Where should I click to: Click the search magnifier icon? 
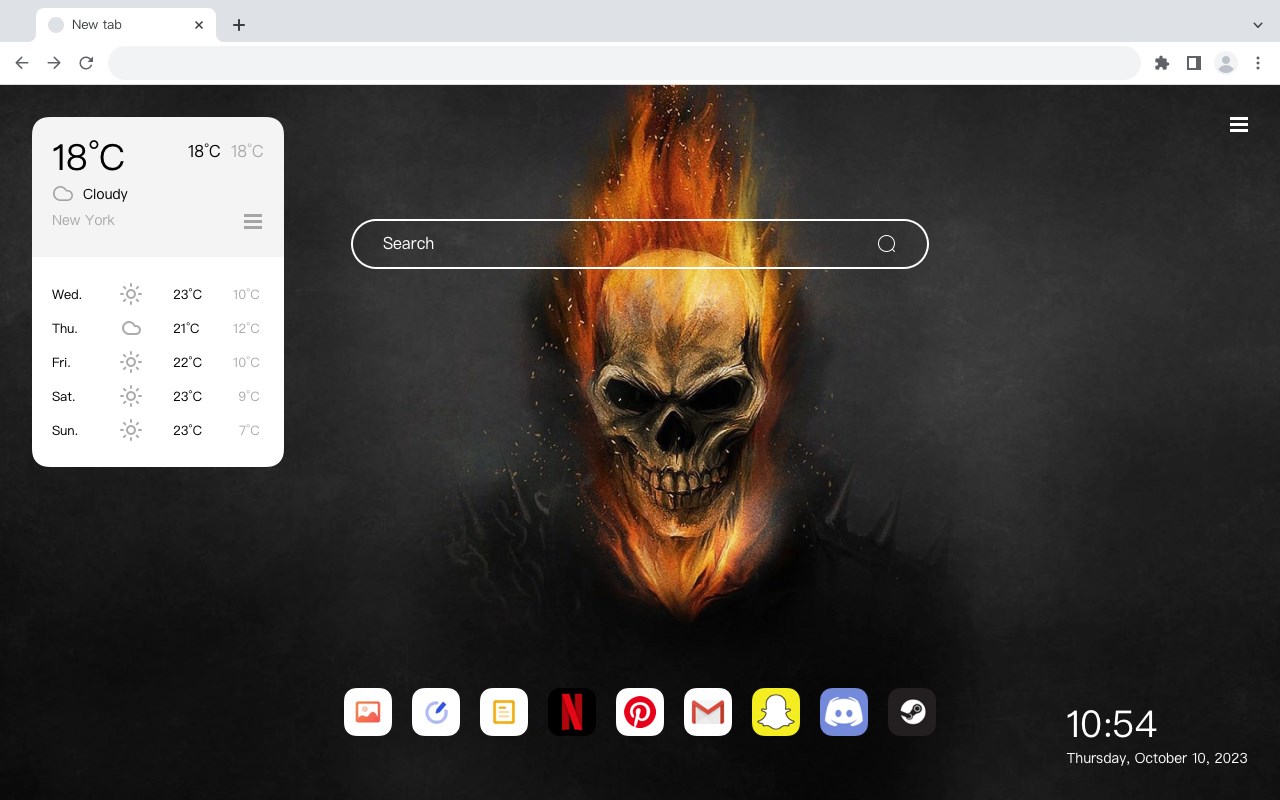point(886,244)
